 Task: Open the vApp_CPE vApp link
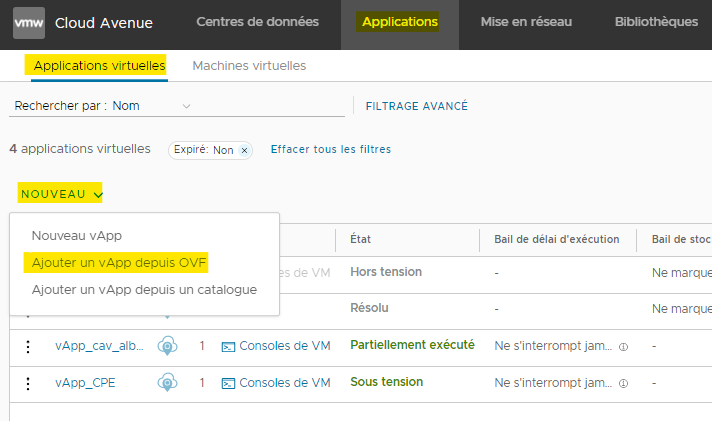click(85, 383)
